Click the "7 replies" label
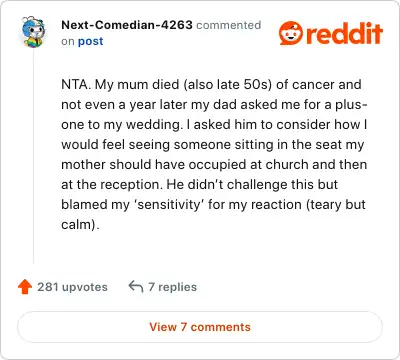400x360 pixels. pyautogui.click(x=173, y=287)
